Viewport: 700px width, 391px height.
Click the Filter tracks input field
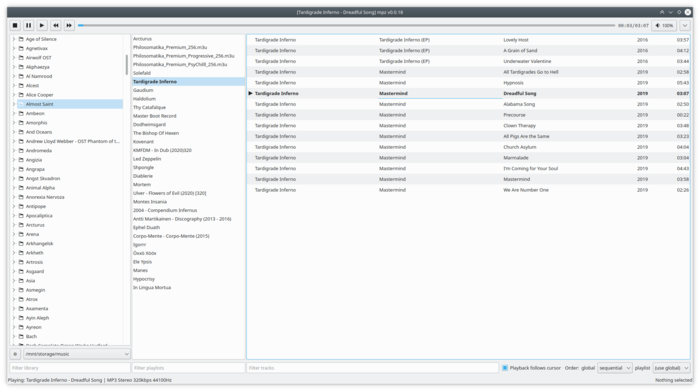click(x=372, y=368)
